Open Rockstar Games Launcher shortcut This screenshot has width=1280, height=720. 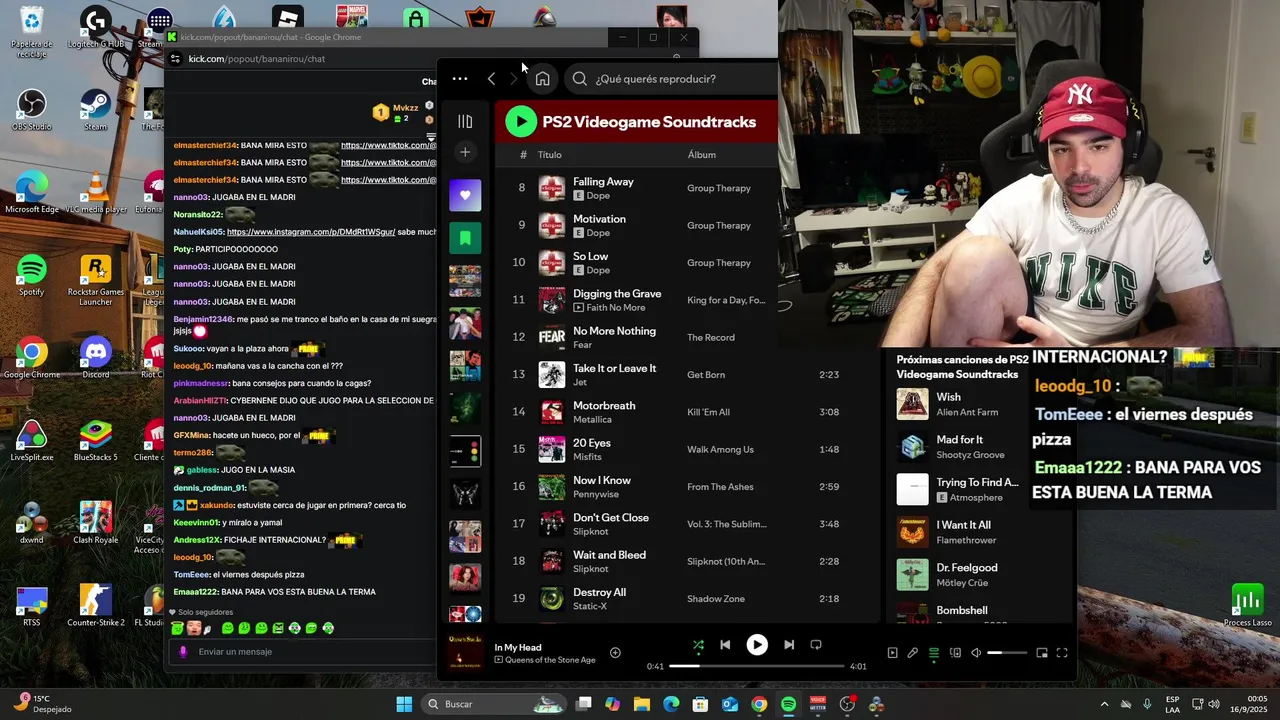click(95, 281)
